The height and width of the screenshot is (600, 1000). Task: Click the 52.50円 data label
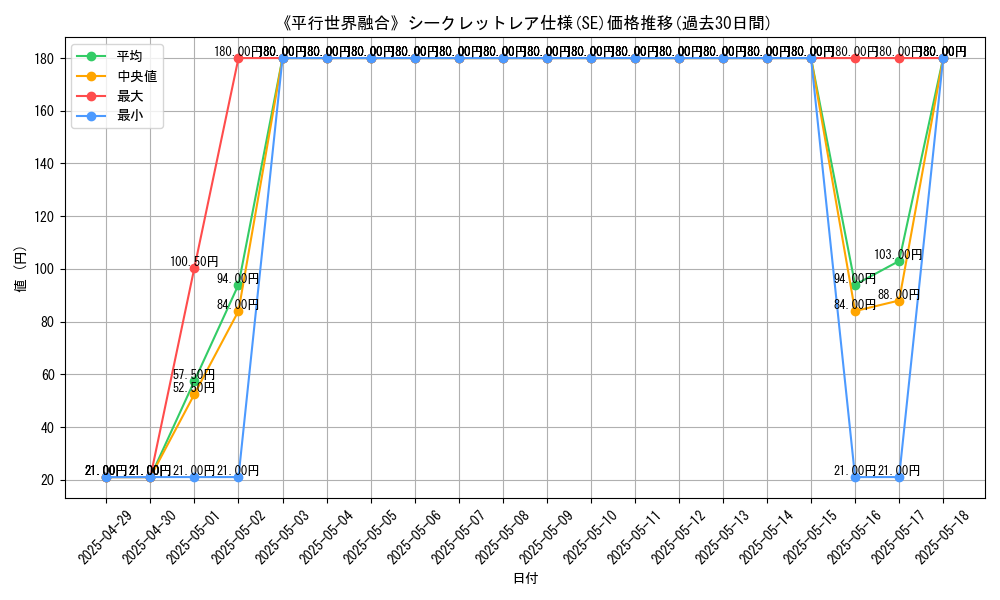coord(194,388)
